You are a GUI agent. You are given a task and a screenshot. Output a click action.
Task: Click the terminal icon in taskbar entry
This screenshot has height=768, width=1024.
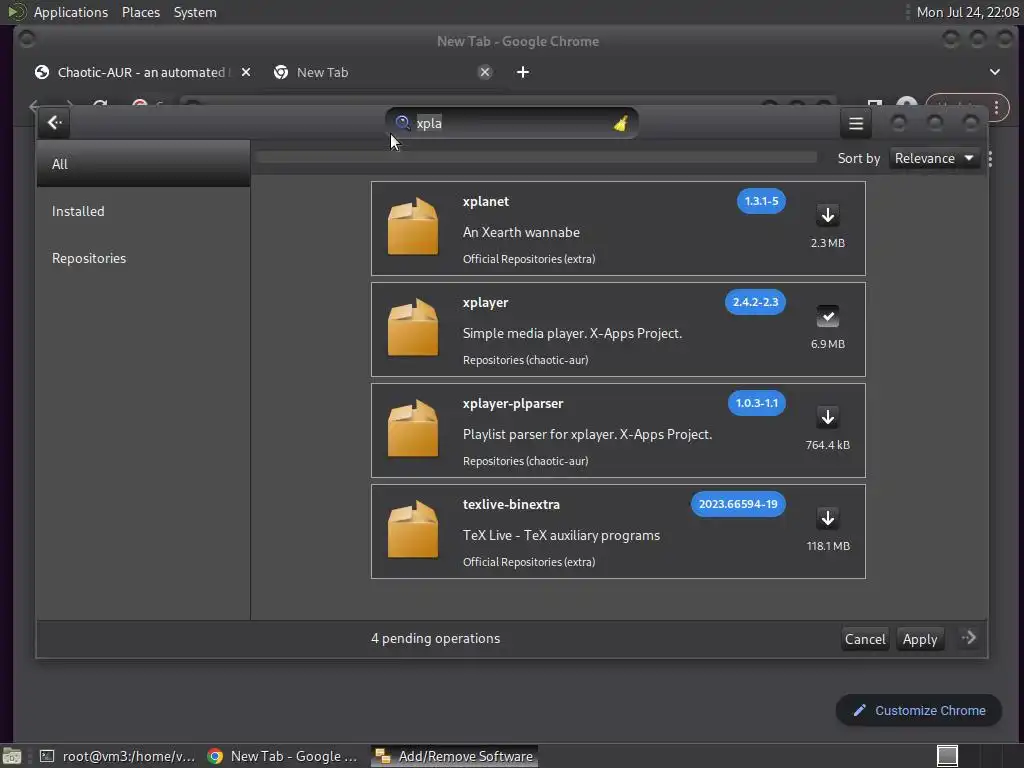(x=47, y=756)
